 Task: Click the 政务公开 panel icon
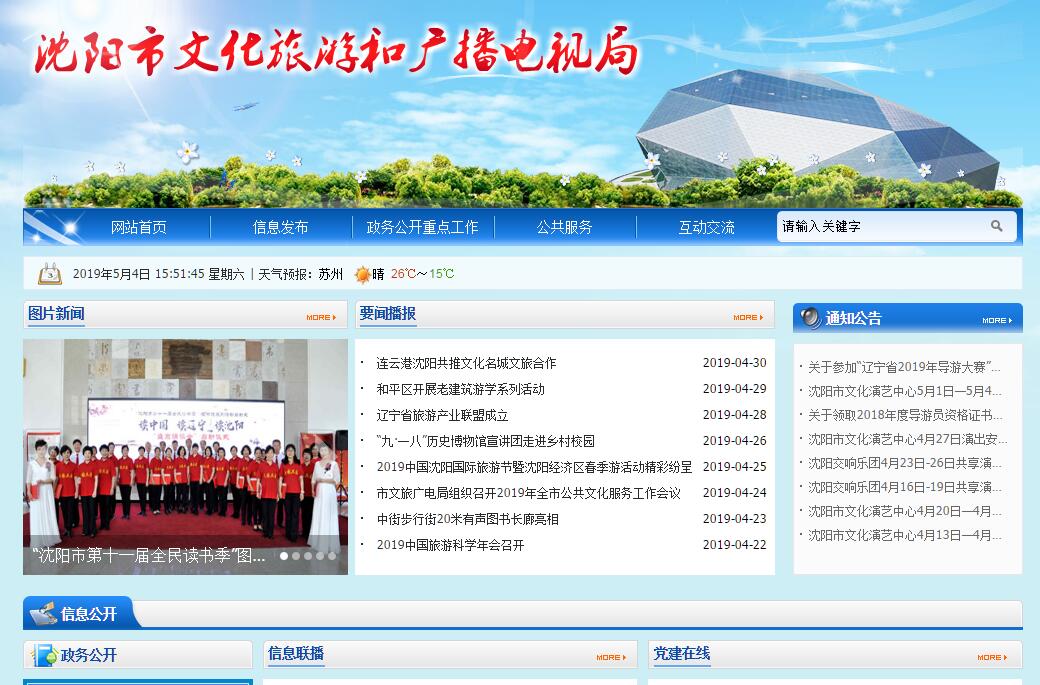(x=45, y=655)
